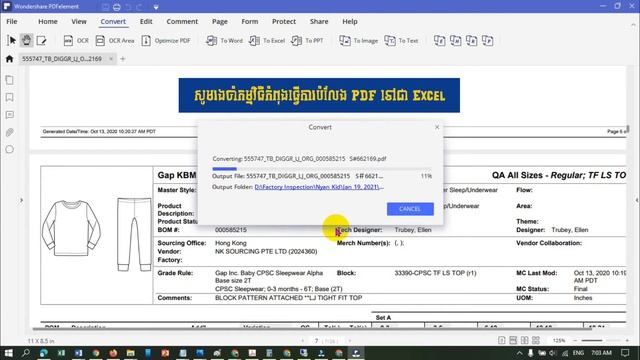Screen dimensions: 640x360
Task: Open the Comment tab
Action: coord(182,21)
